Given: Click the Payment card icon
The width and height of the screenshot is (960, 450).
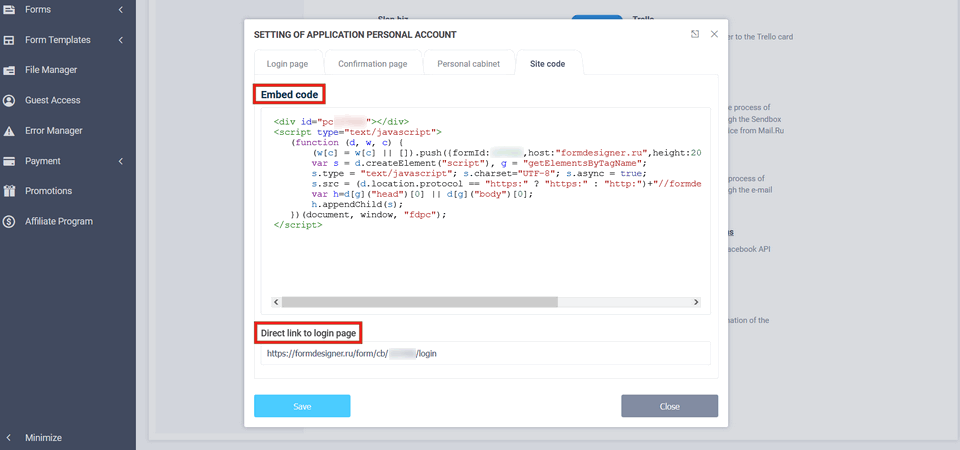Looking at the screenshot, I should coord(9,161).
